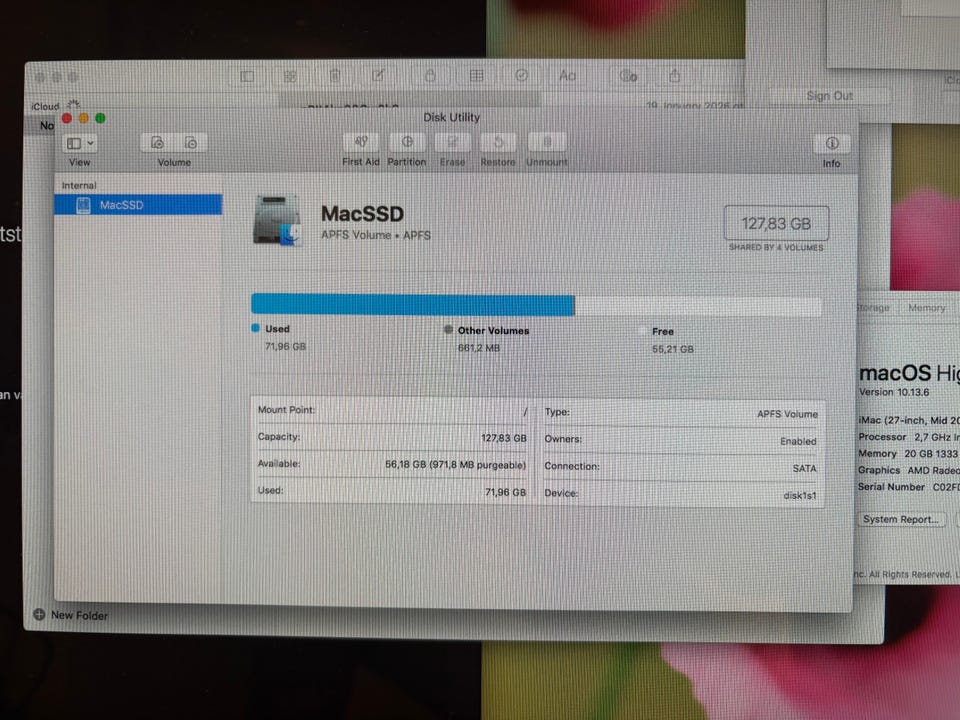Viewport: 960px width, 720px height.
Task: Click the Type value APFS Volume
Action: coord(787,414)
